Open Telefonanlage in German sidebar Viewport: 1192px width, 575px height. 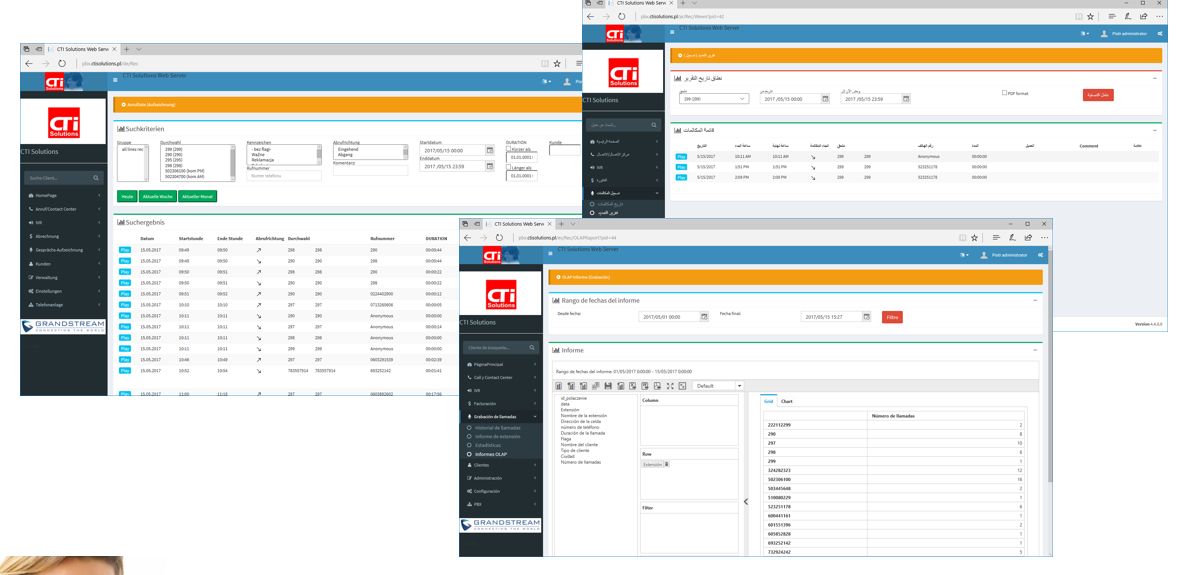tap(65, 304)
